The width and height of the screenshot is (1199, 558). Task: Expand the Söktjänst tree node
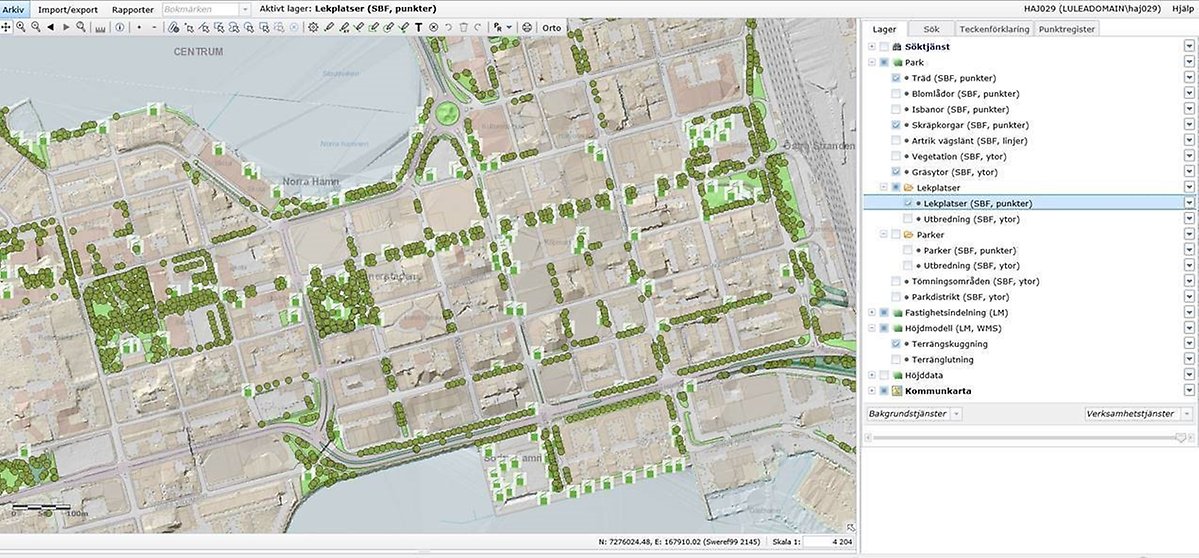(x=872, y=47)
